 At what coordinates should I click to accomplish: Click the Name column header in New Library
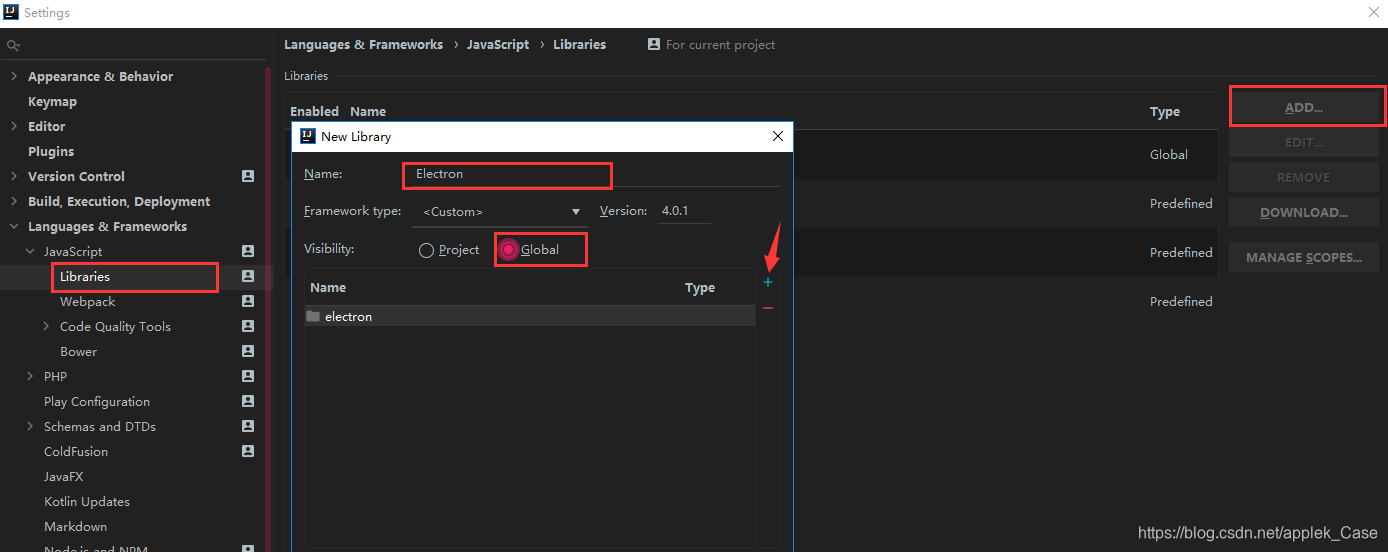click(x=328, y=287)
